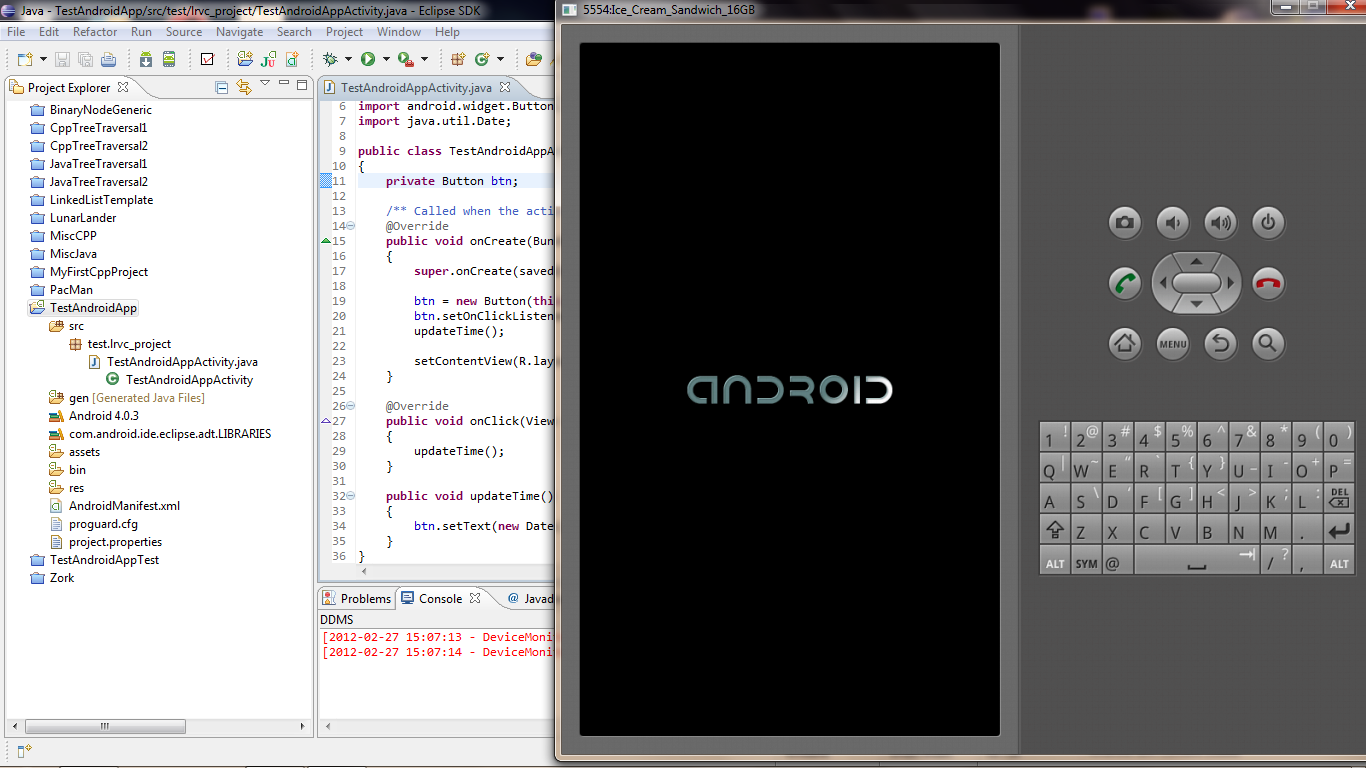Open the Refactor menu
This screenshot has width=1366, height=768.
(95, 32)
